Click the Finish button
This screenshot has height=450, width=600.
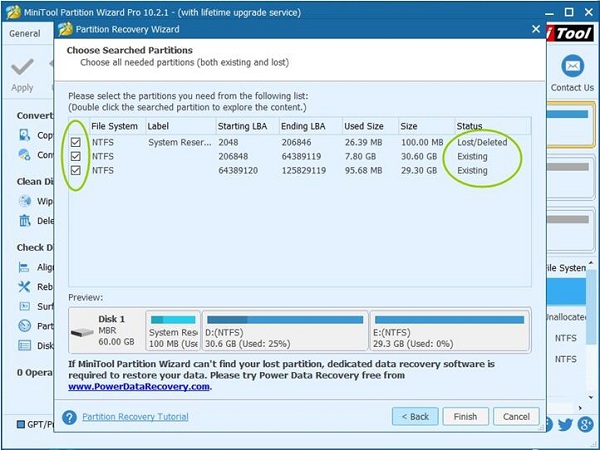pyautogui.click(x=465, y=416)
